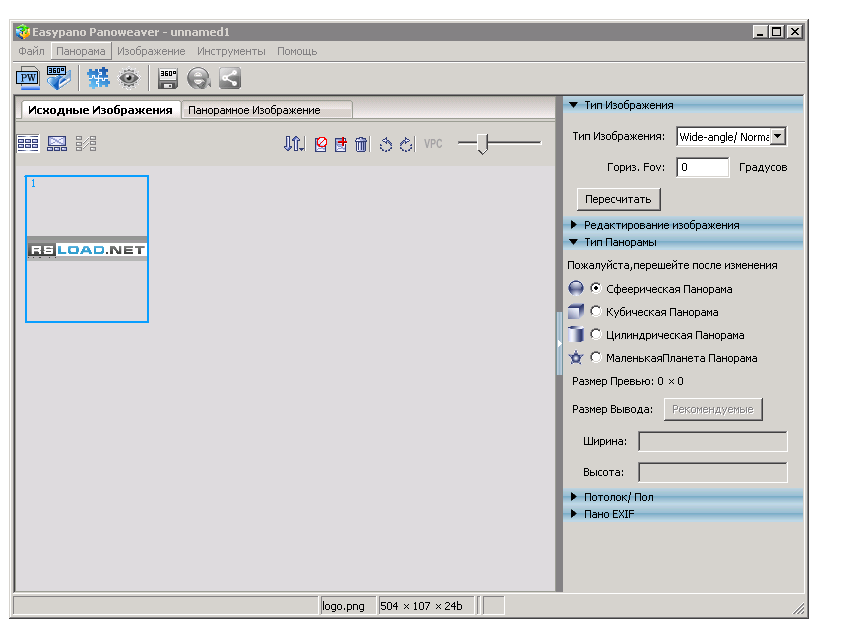This screenshot has height=641, width=842.
Task: Click the trash delete image icon
Action: click(x=361, y=144)
